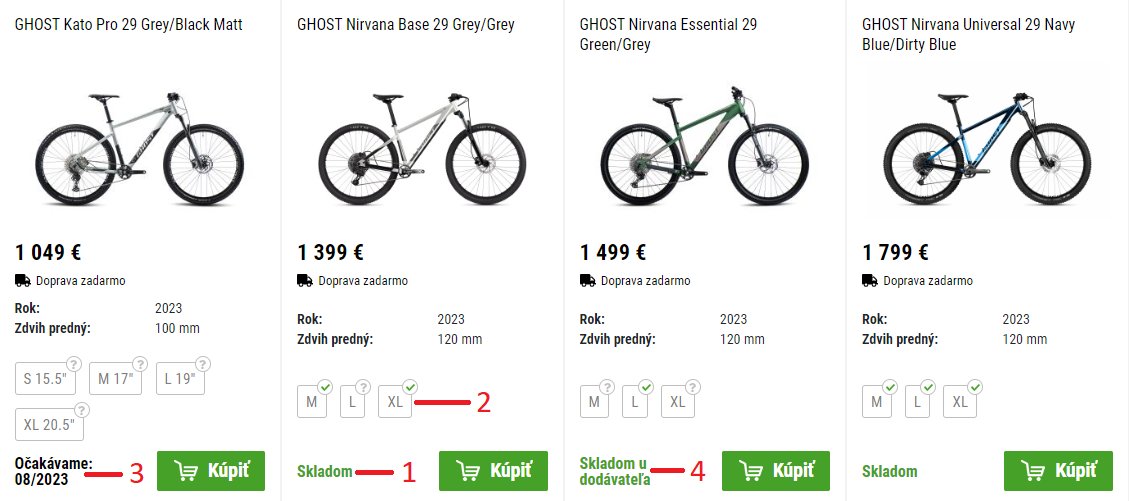The height and width of the screenshot is (501, 1129).
Task: Pick size XL for Nirvana Base
Action: tap(395, 402)
